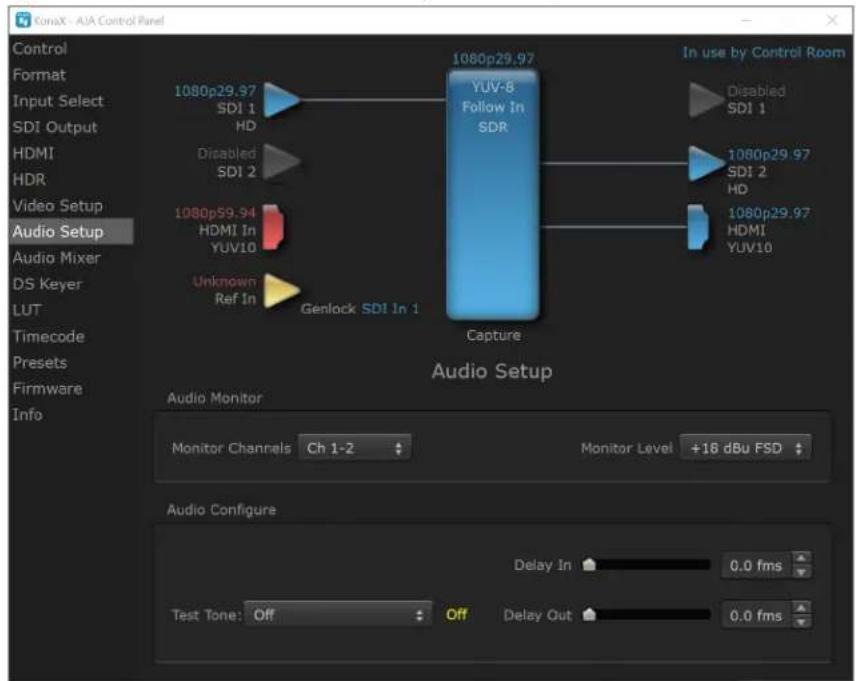Decrease Delay Out with down arrow
The width and height of the screenshot is (856, 681).
[801, 622]
